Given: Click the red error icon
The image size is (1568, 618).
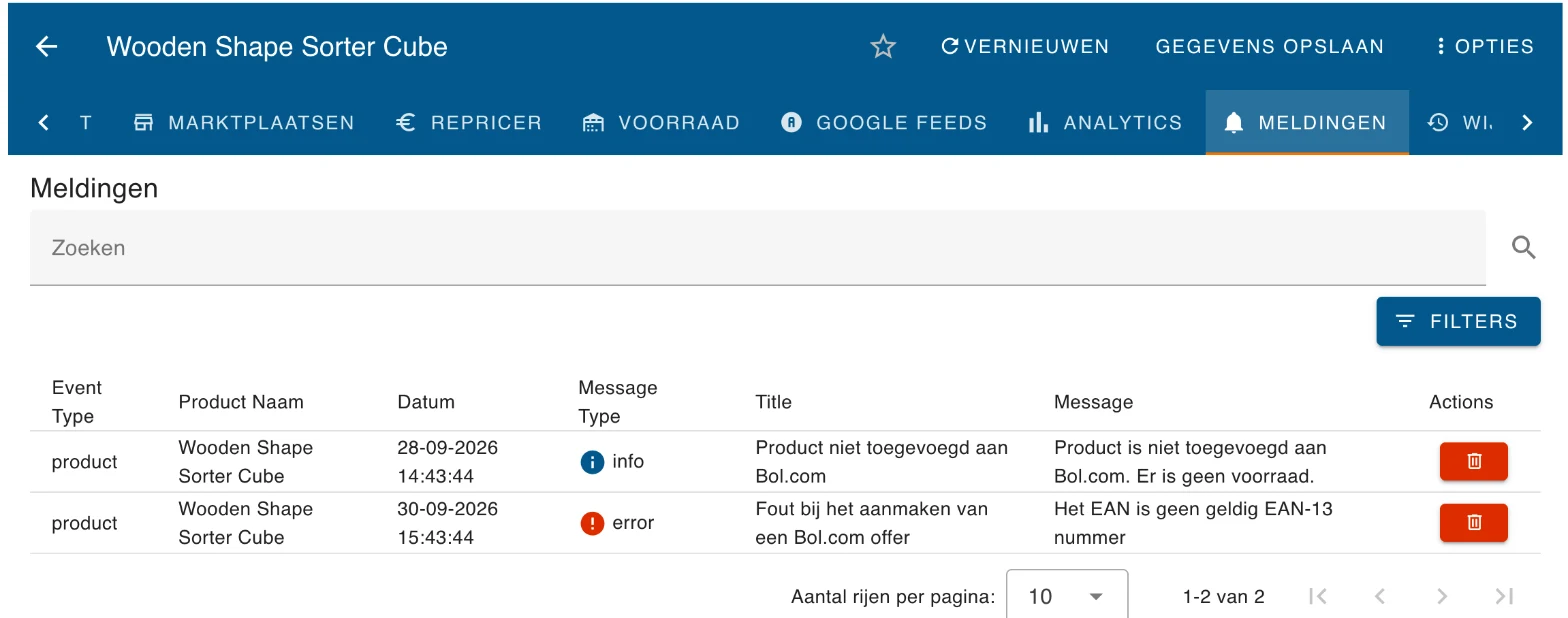Looking at the screenshot, I should tap(592, 523).
